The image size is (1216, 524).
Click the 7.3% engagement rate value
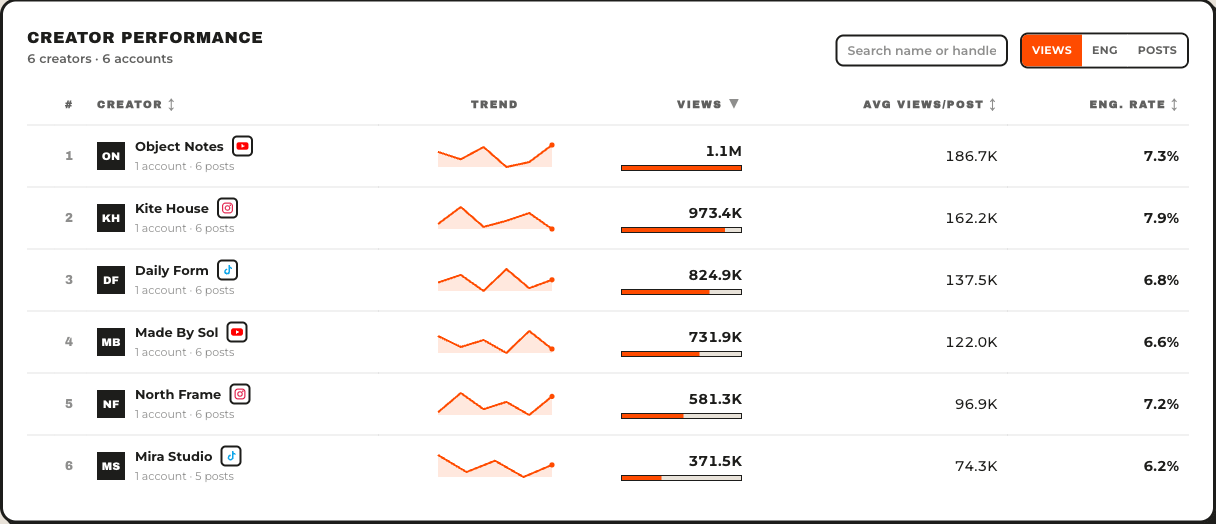tap(1161, 156)
